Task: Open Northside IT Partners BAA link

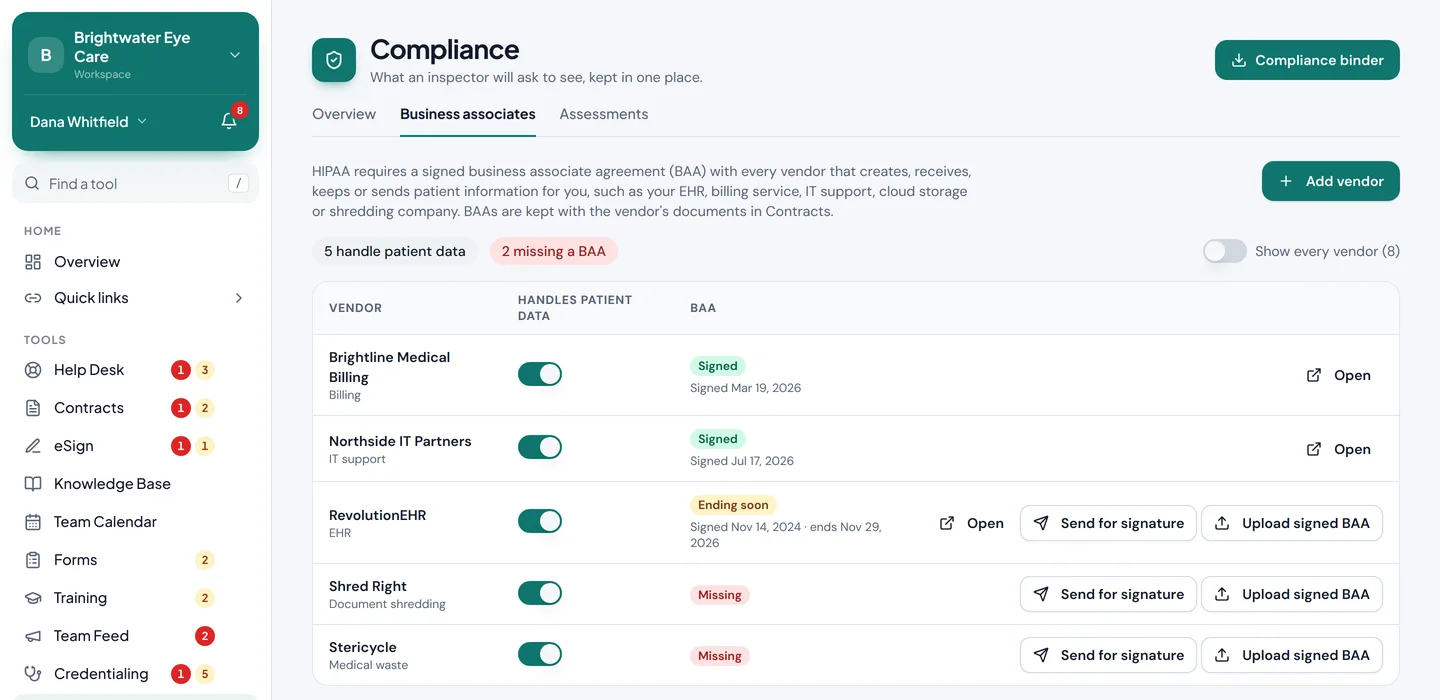Action: [1338, 449]
